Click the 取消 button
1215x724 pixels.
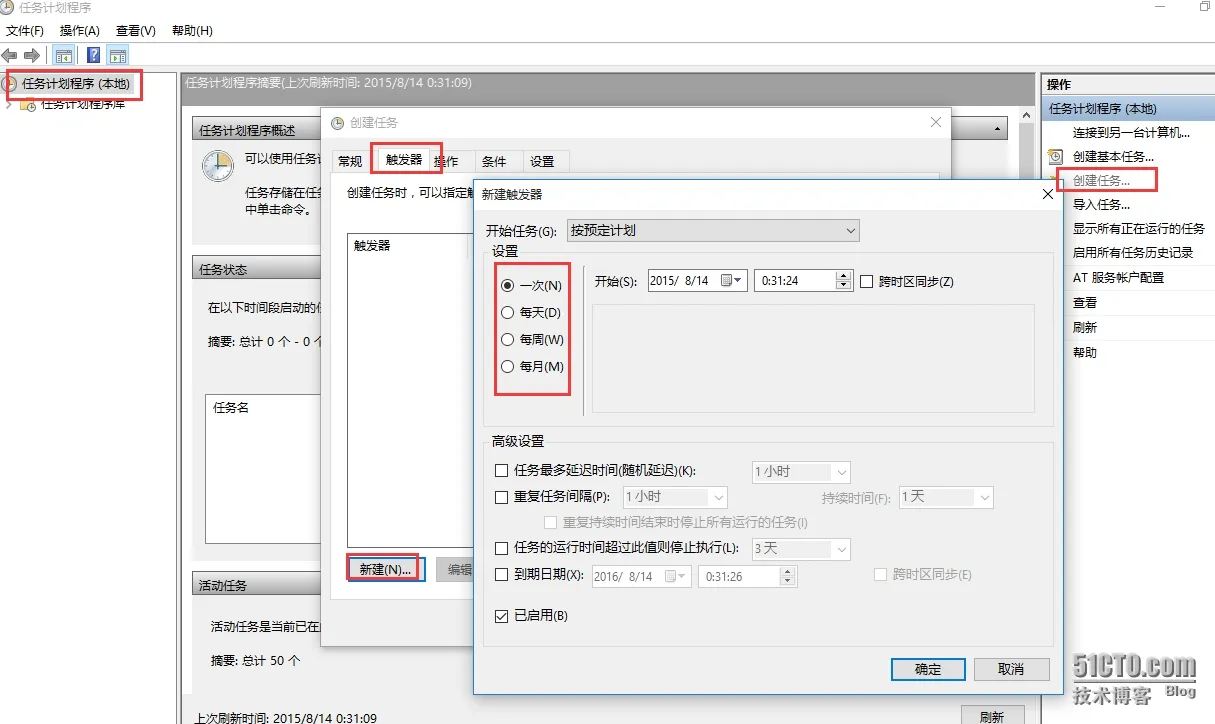[x=1012, y=669]
